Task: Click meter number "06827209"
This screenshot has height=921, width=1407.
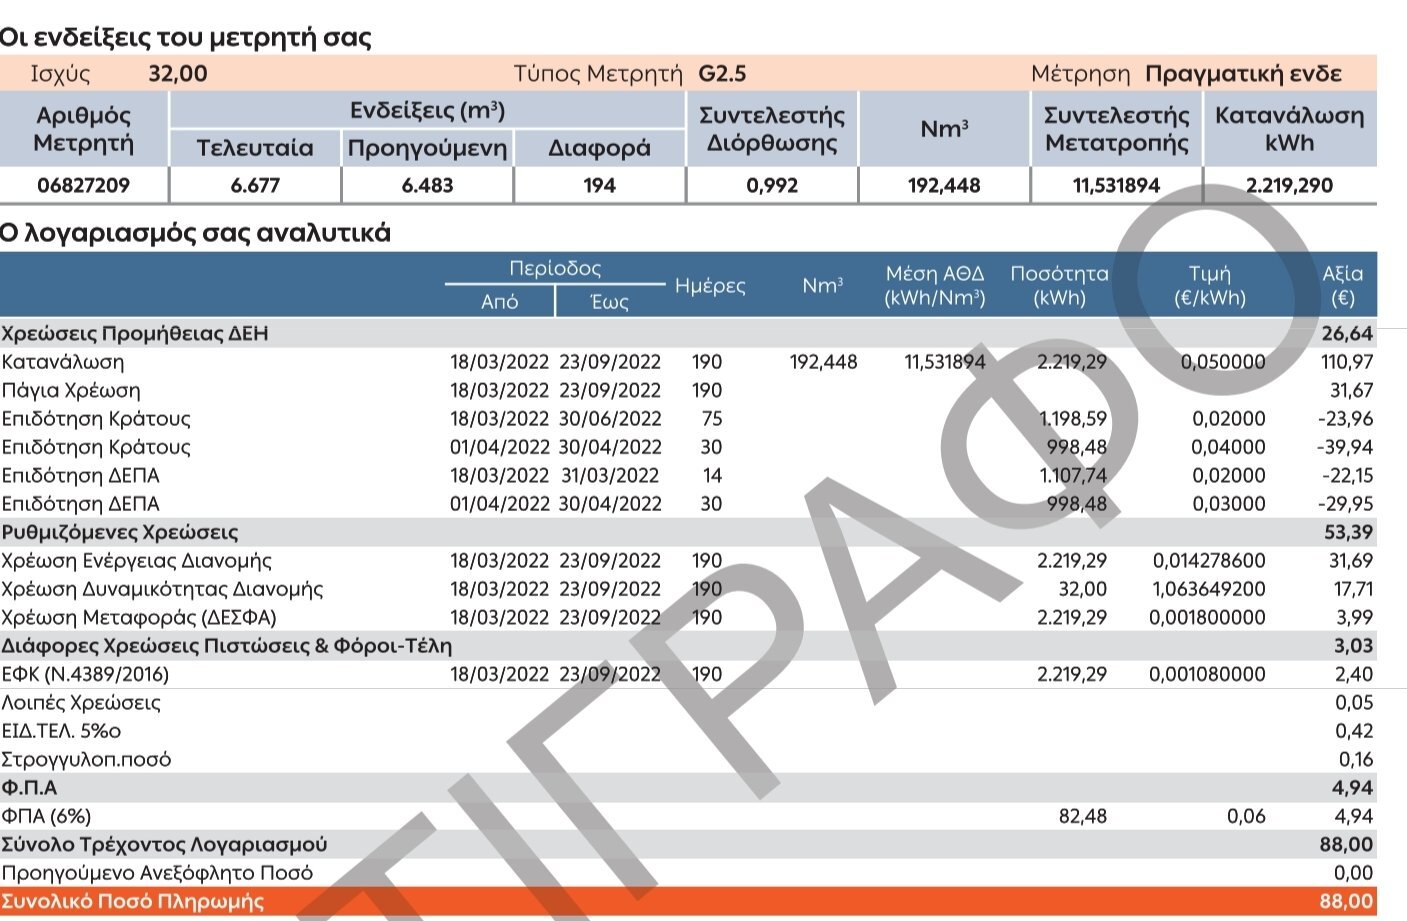Action: click(x=84, y=185)
